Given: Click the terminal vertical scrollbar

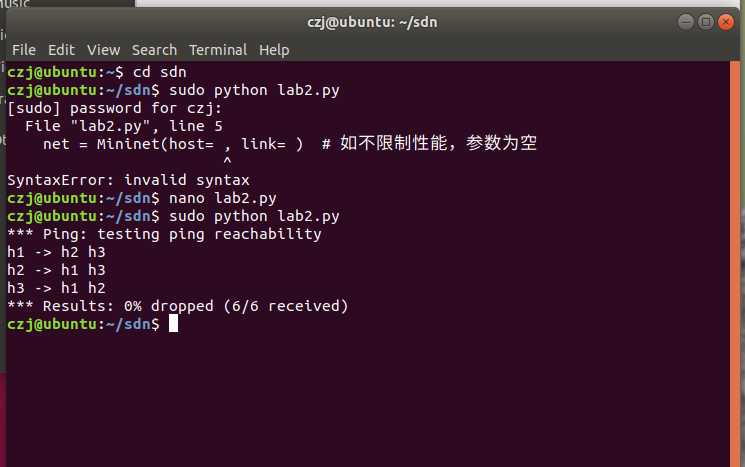Looking at the screenshot, I should 735,264.
